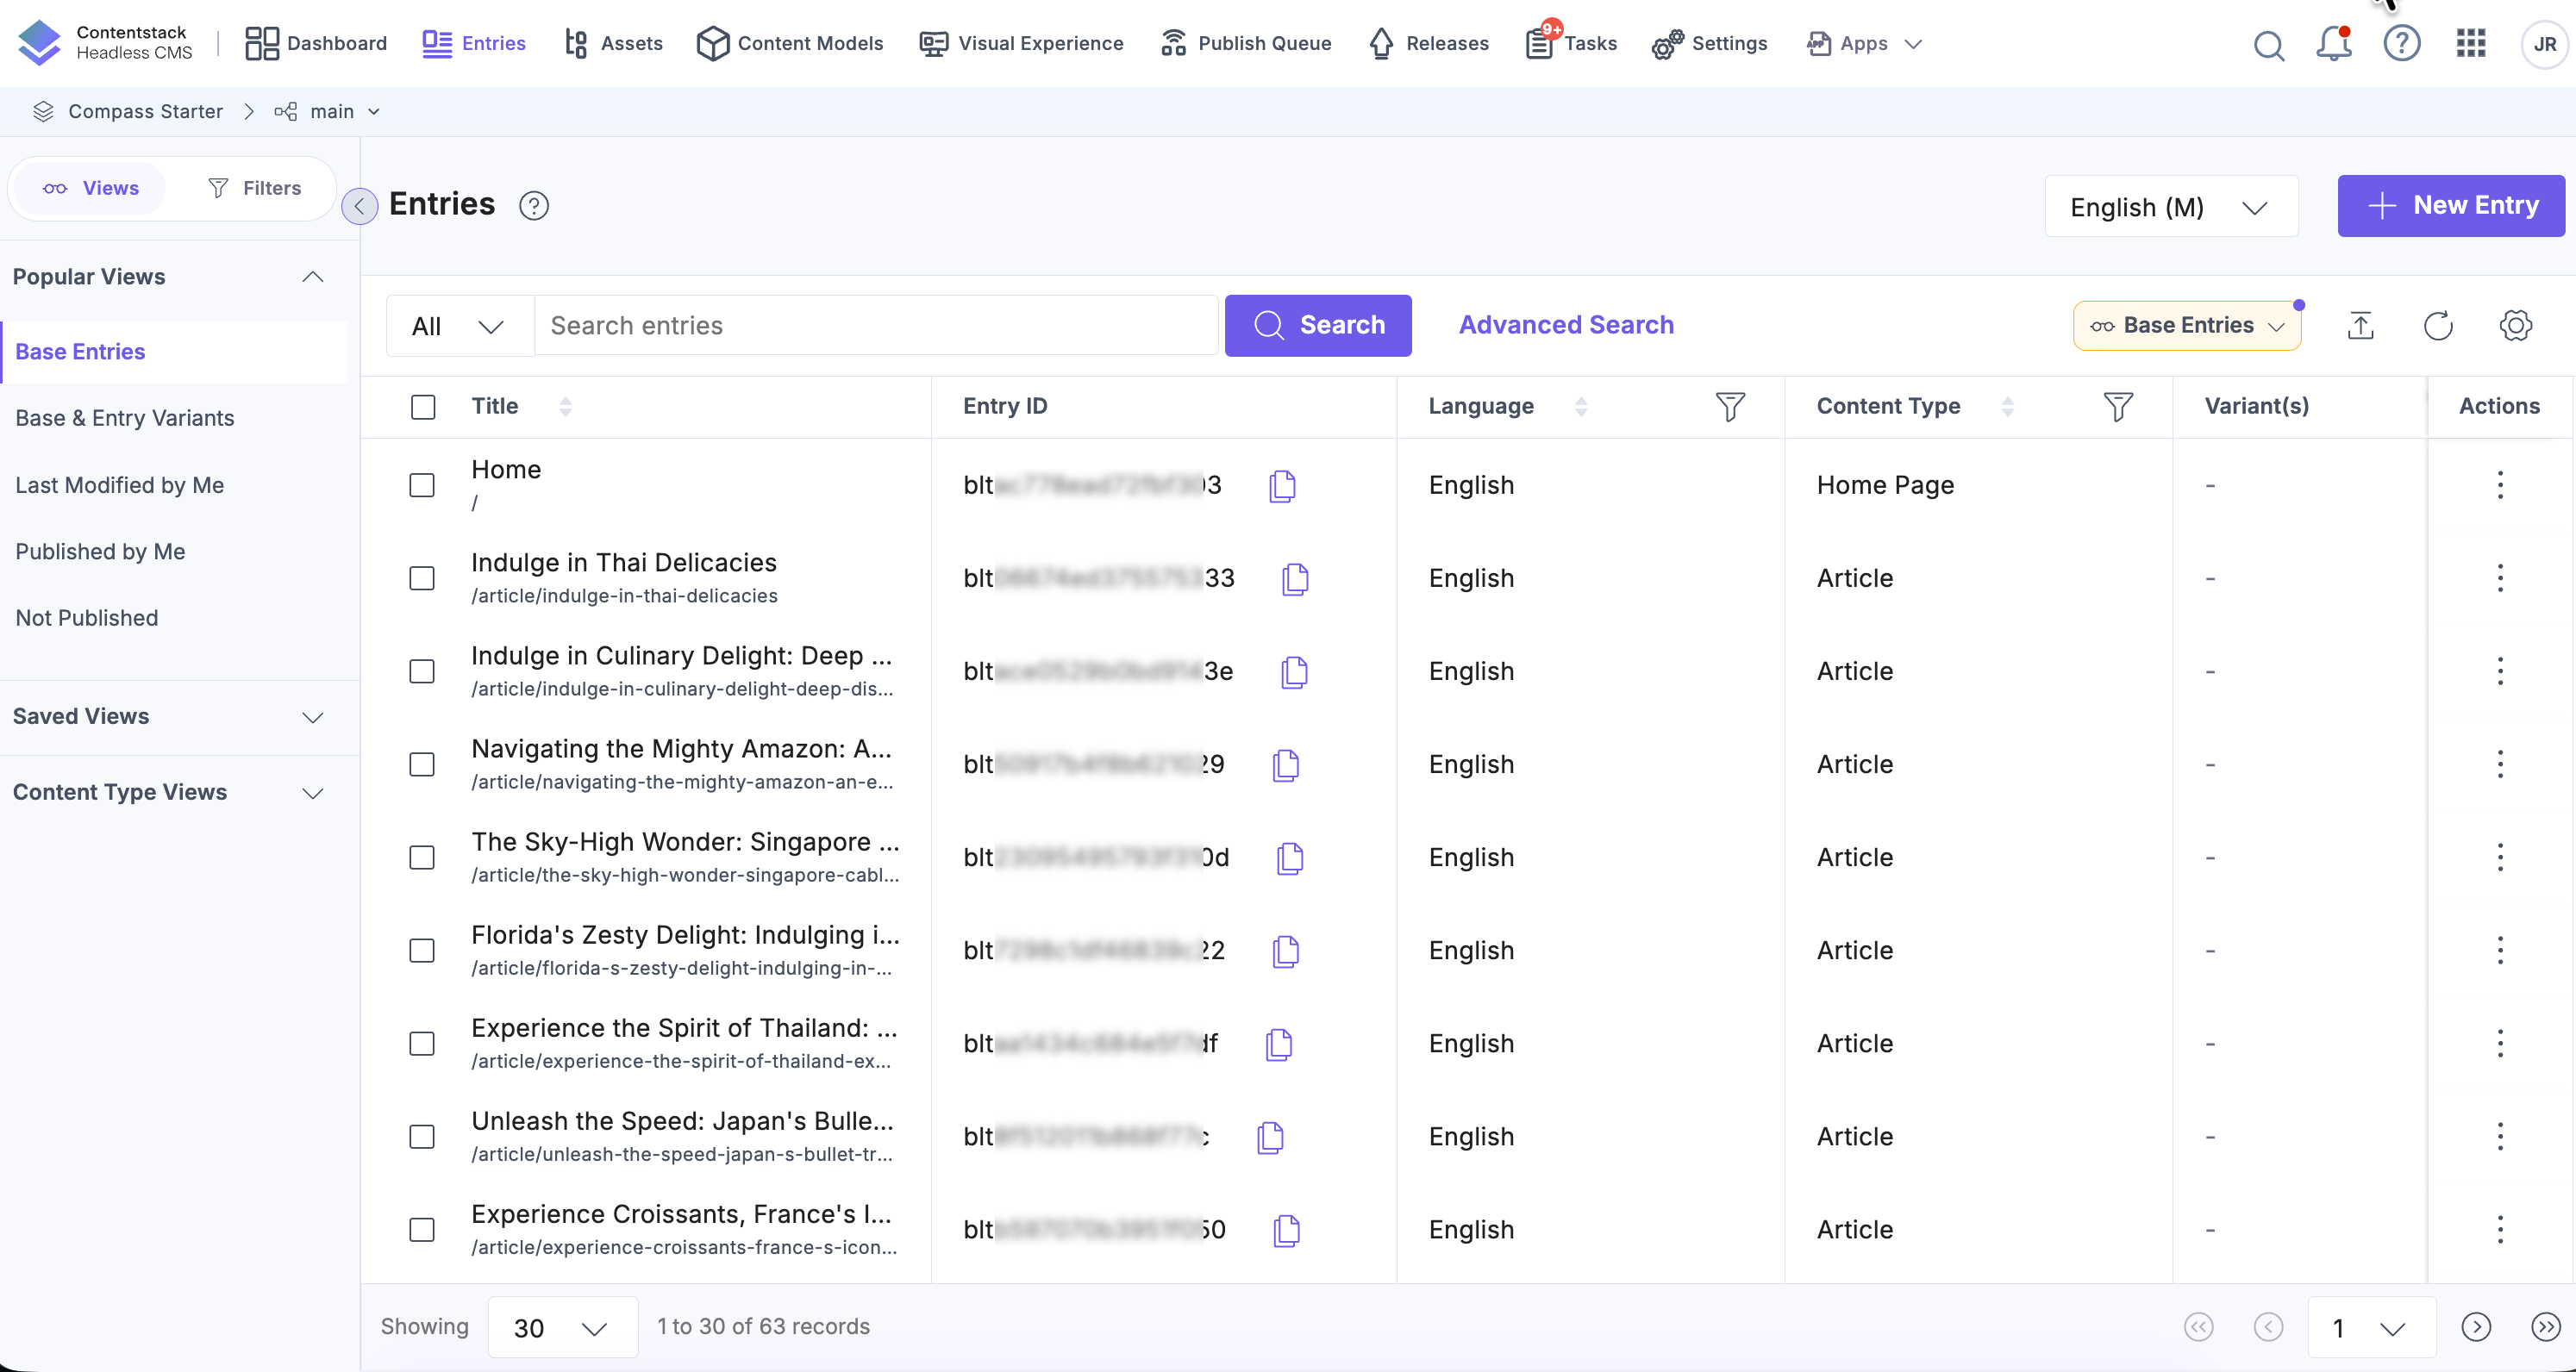This screenshot has height=1372, width=2576.
Task: Copy the Entry ID for Home
Action: tap(1283, 485)
